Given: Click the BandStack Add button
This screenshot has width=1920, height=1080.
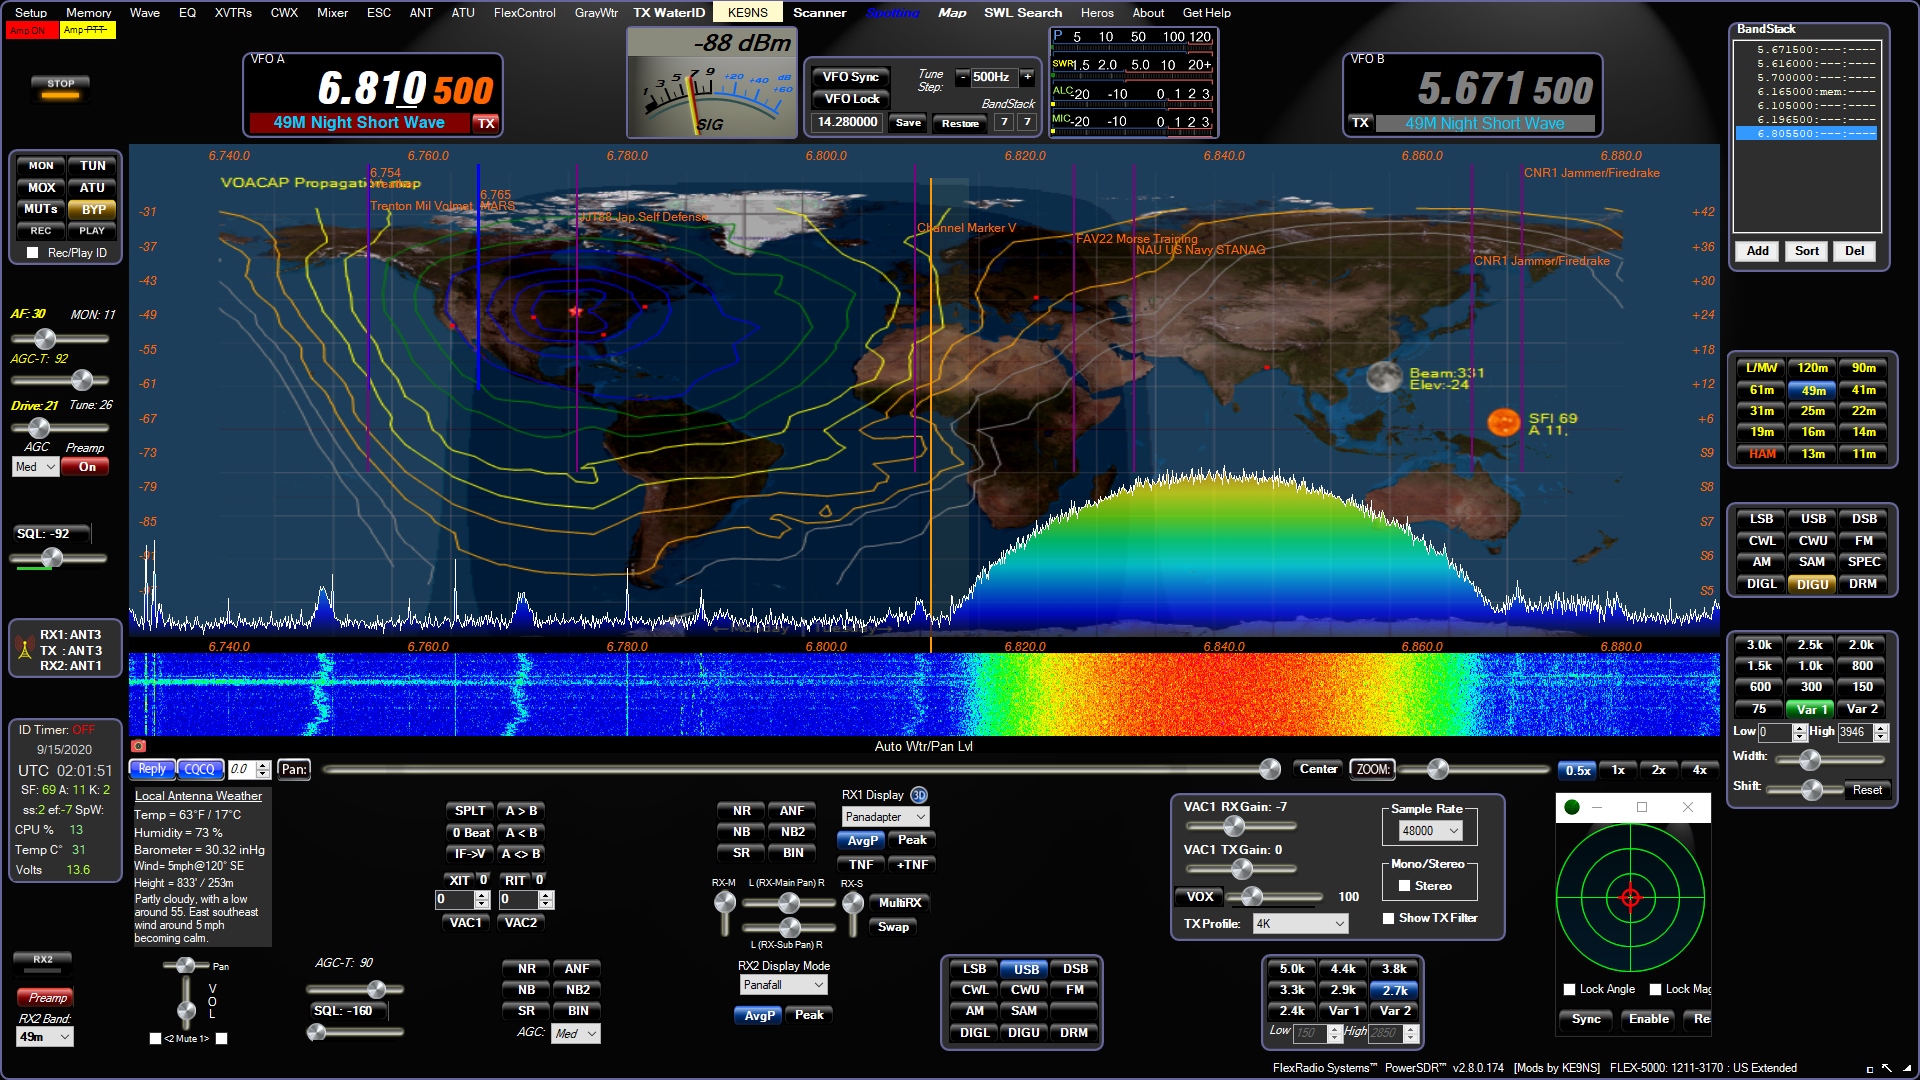Looking at the screenshot, I should tap(1758, 251).
